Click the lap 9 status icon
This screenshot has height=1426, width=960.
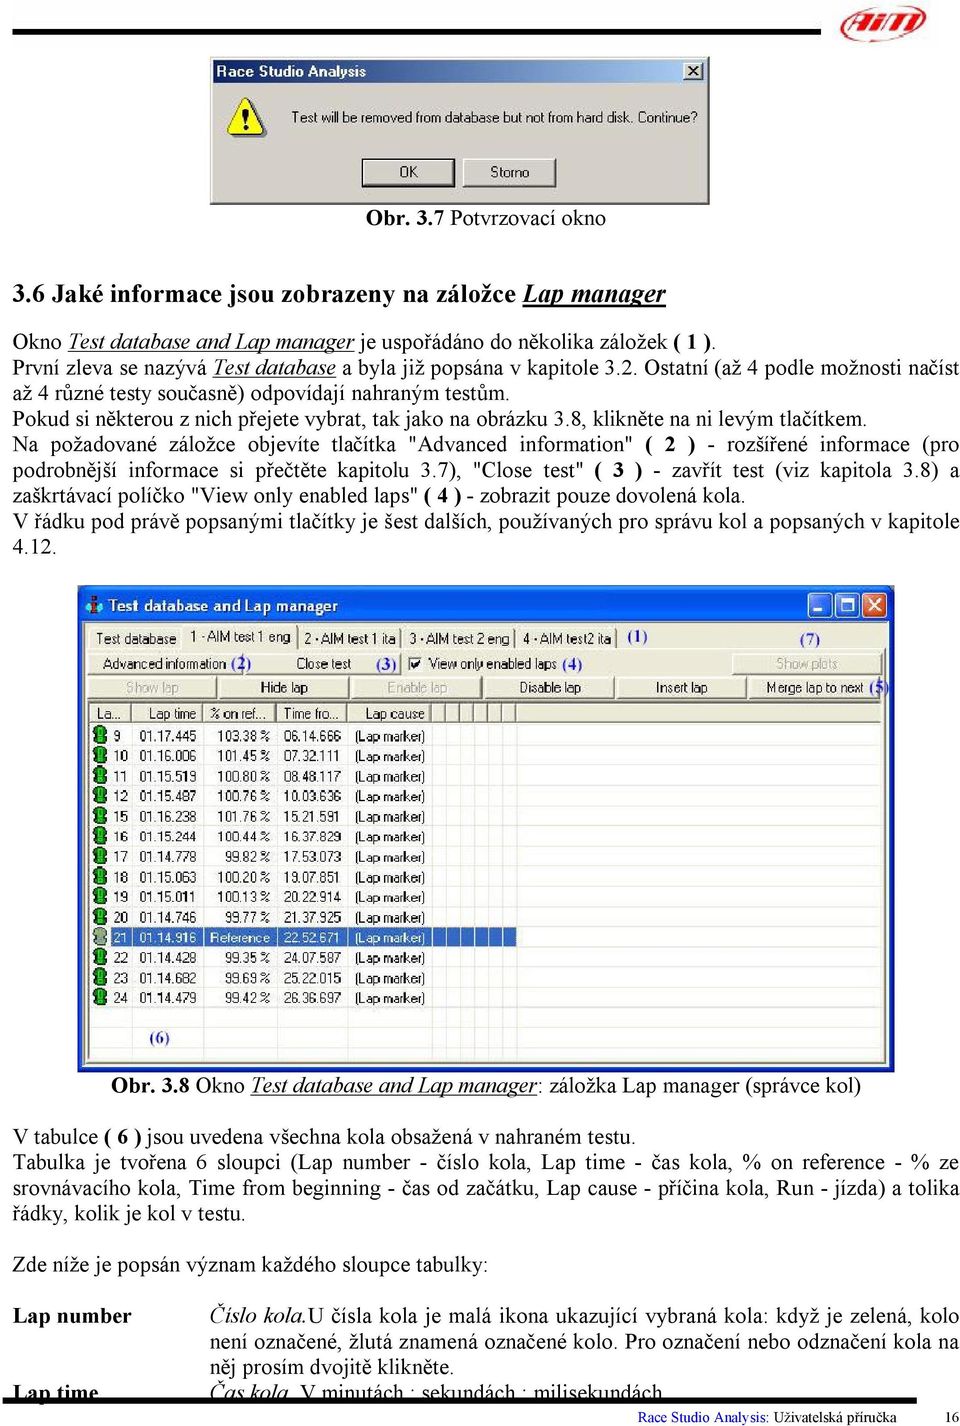point(100,735)
